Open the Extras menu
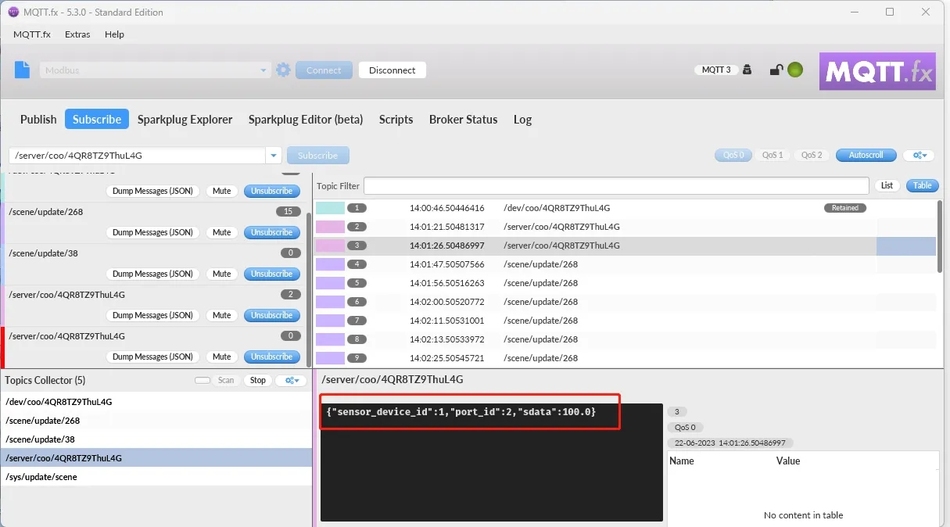 (x=77, y=35)
